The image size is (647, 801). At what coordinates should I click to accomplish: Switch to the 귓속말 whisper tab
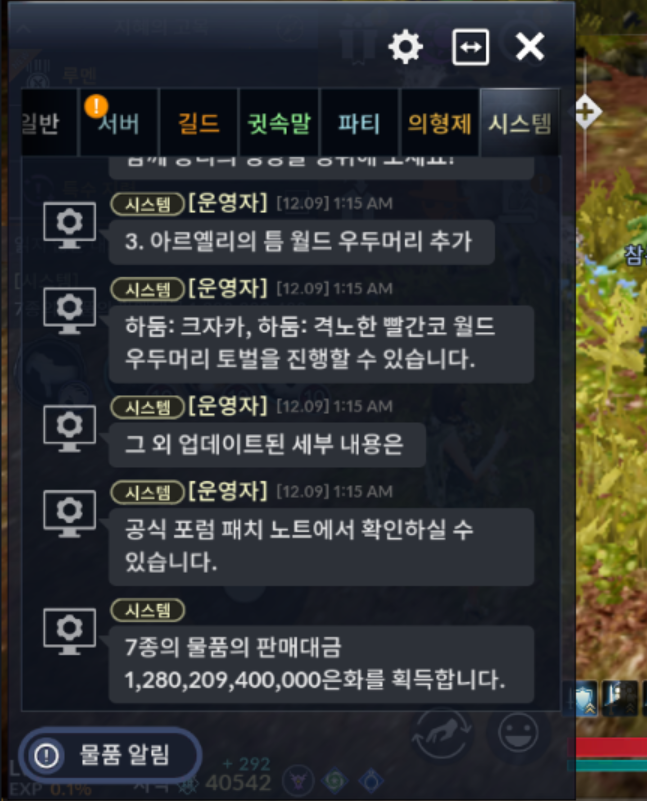click(279, 123)
